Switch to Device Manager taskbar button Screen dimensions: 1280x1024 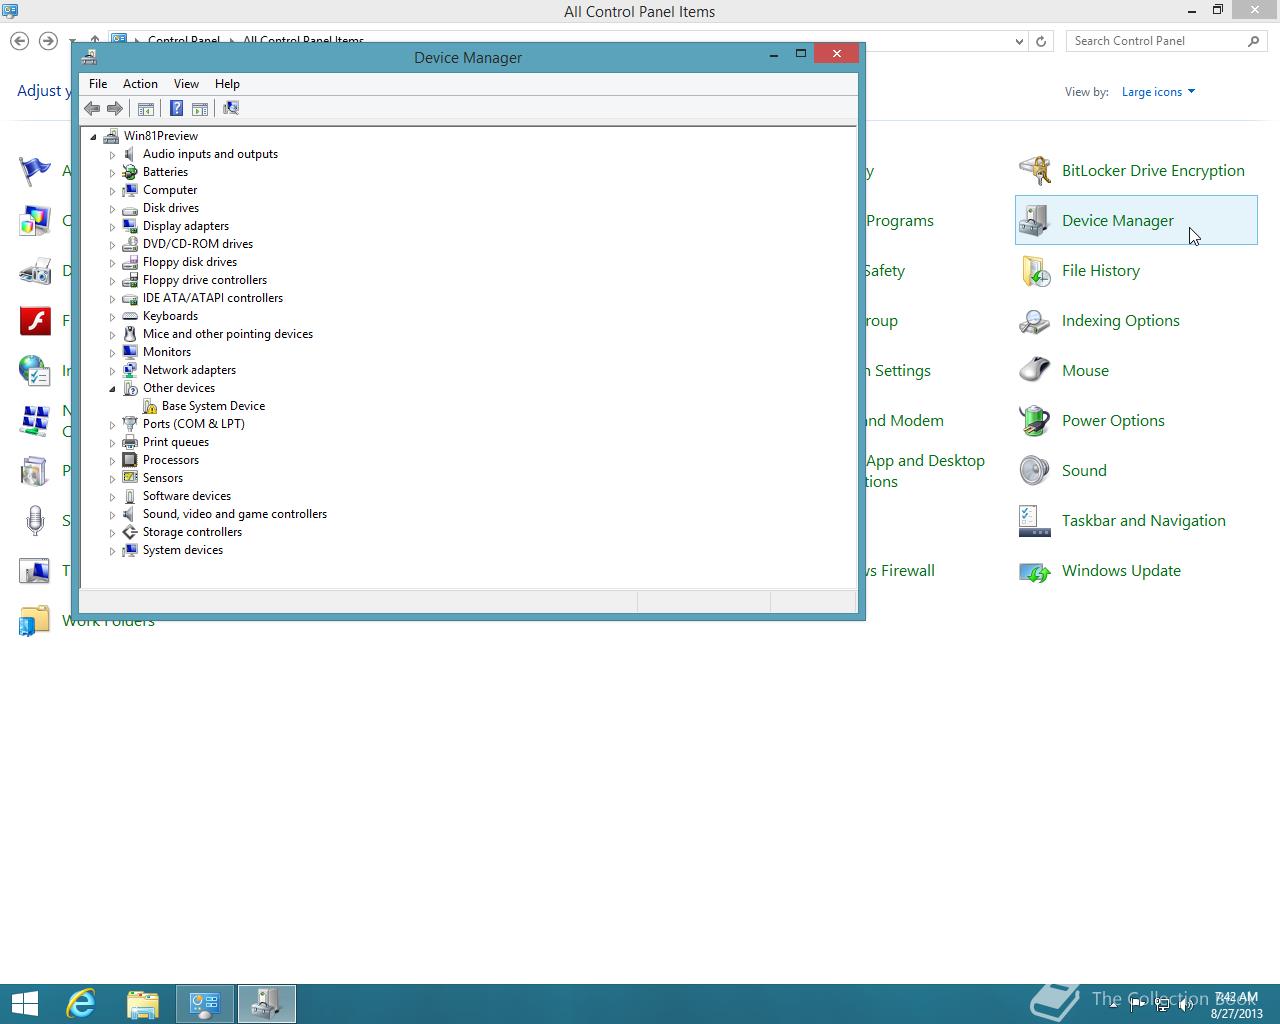[267, 1004]
